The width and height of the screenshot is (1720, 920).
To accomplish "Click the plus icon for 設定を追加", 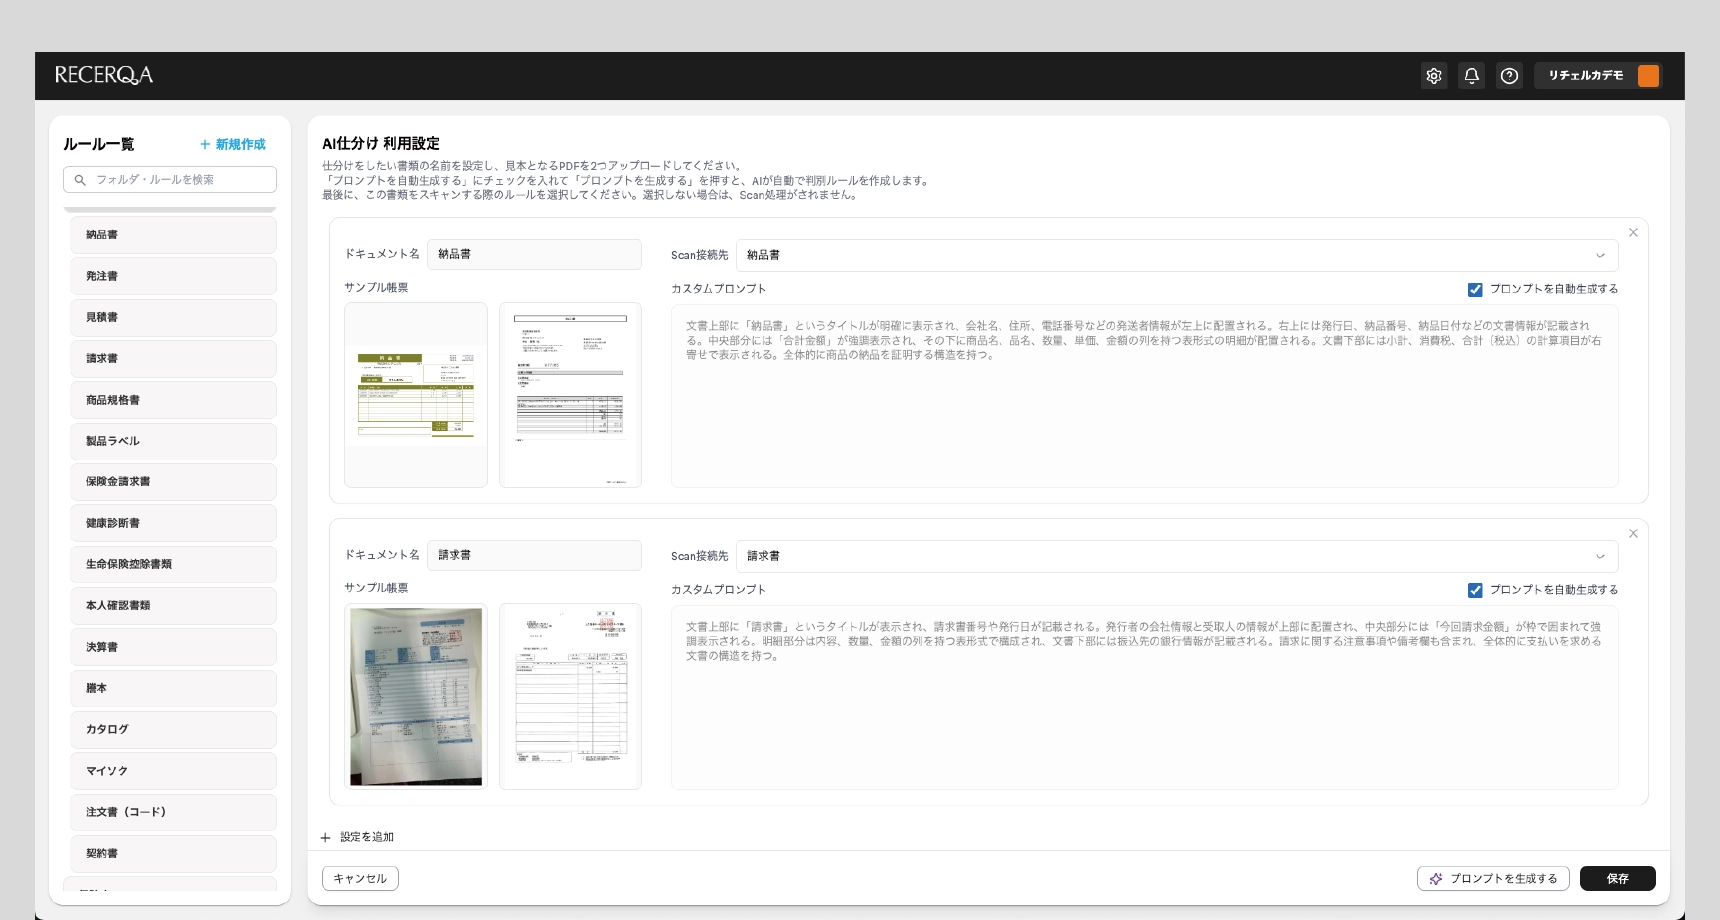I will [x=325, y=838].
